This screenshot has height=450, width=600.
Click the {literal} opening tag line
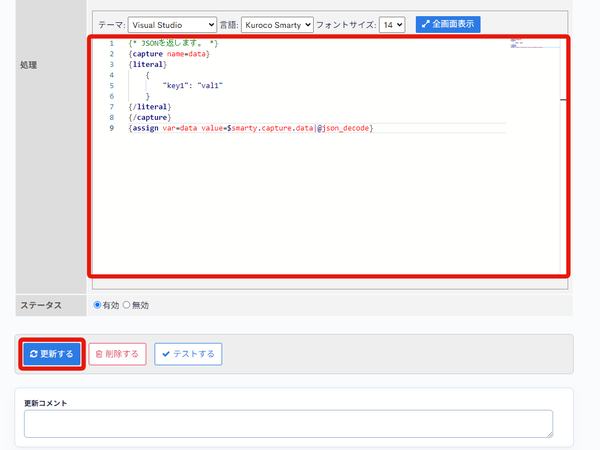pyautogui.click(x=148, y=64)
